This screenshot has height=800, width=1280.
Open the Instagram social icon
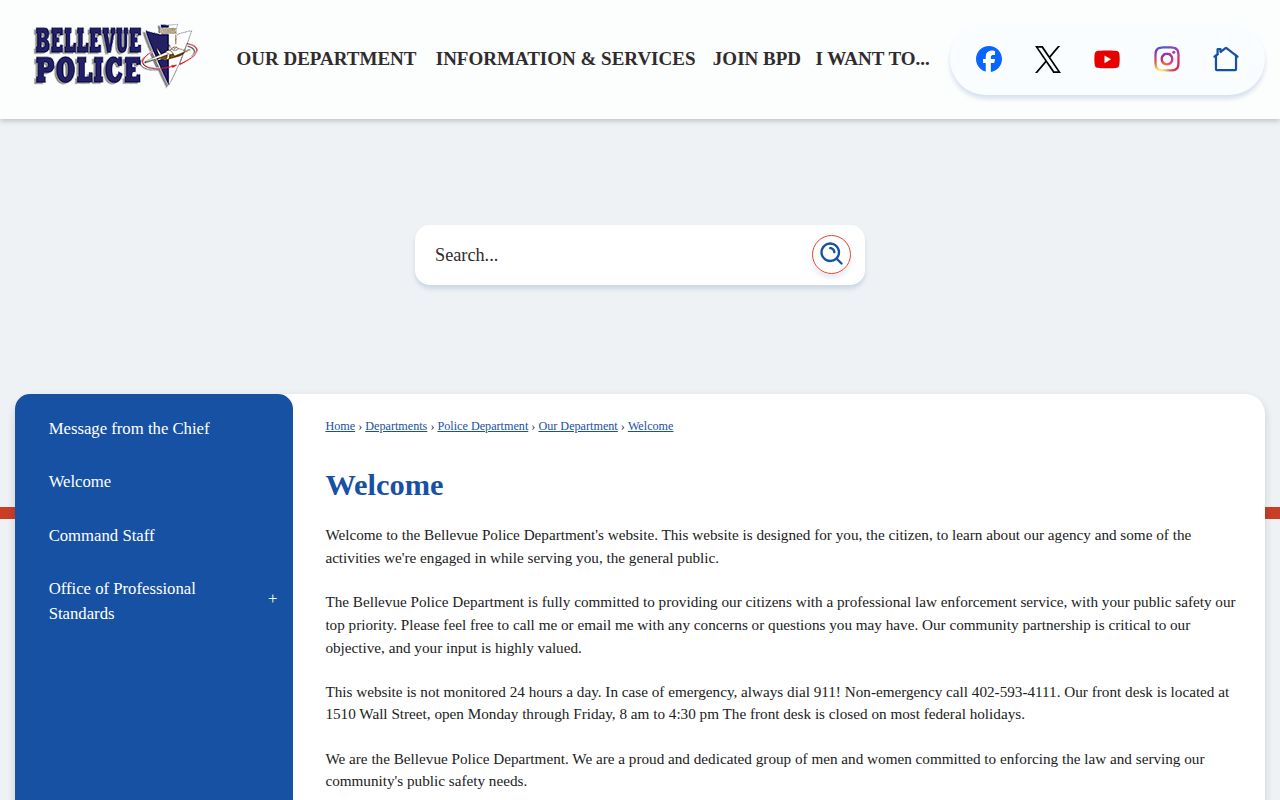(x=1166, y=59)
